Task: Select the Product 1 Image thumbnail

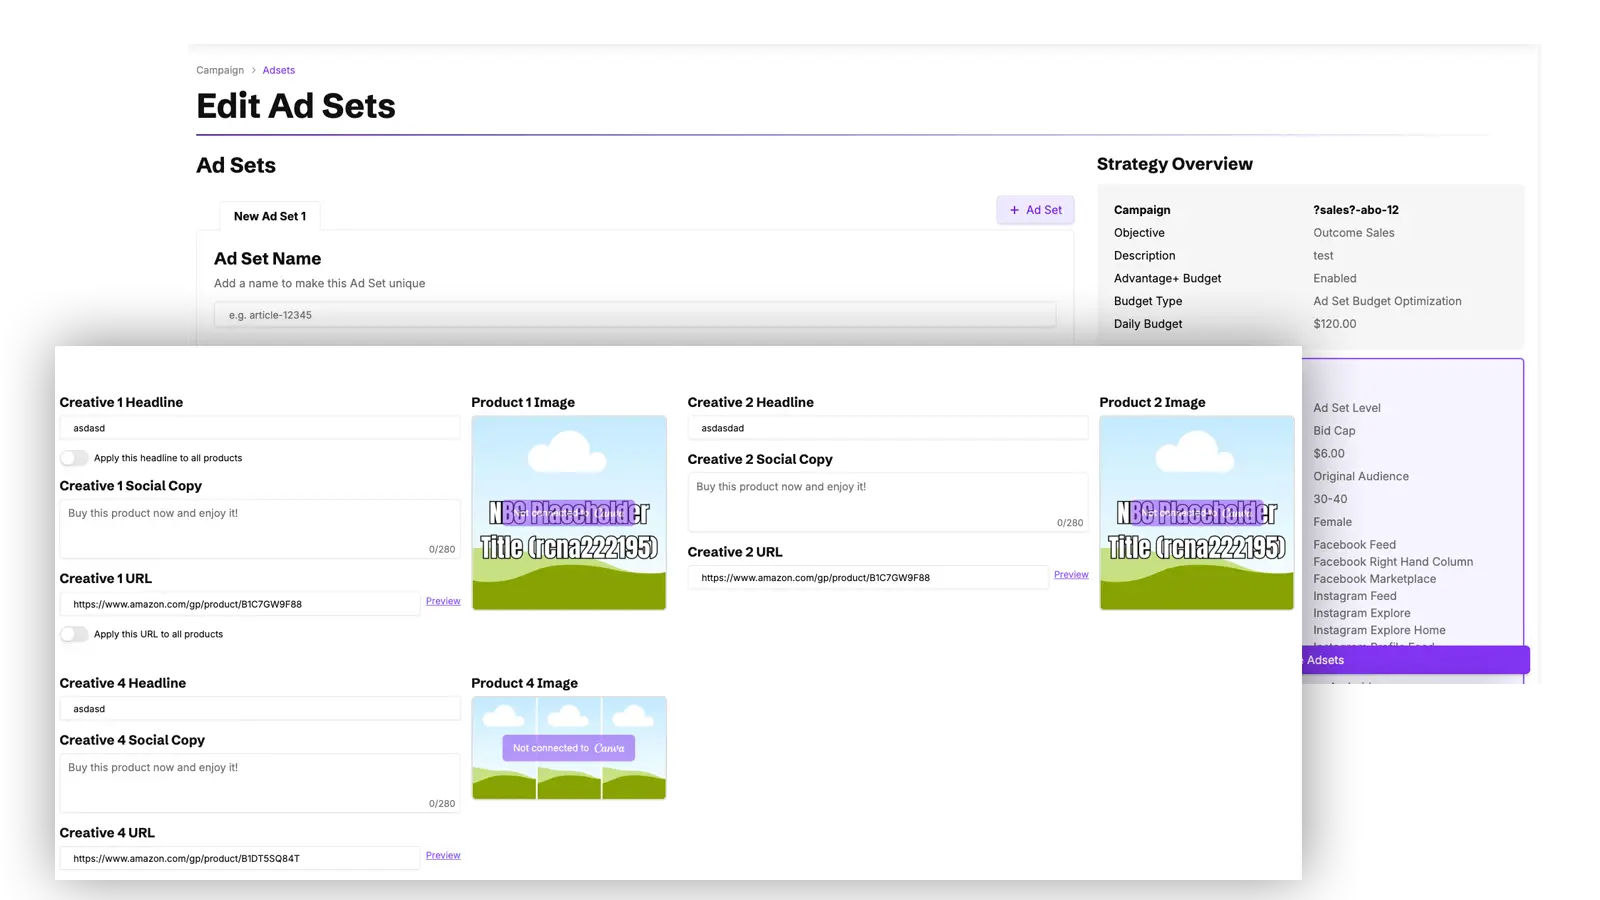Action: tap(569, 513)
